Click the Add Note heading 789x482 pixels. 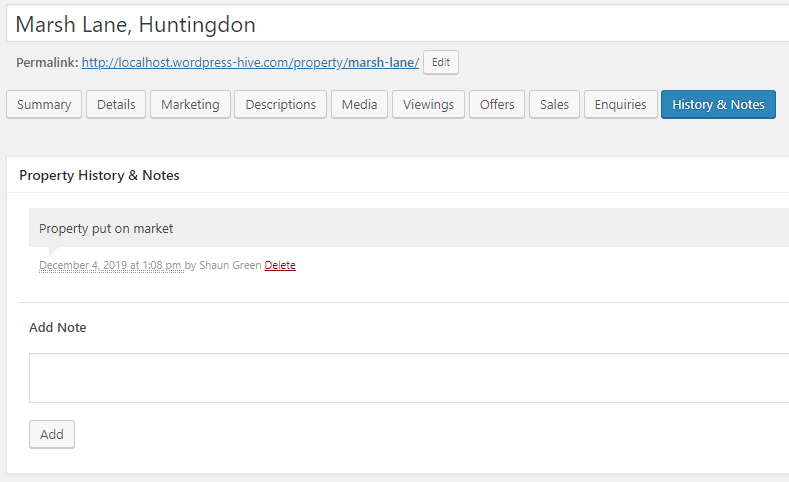tap(57, 328)
